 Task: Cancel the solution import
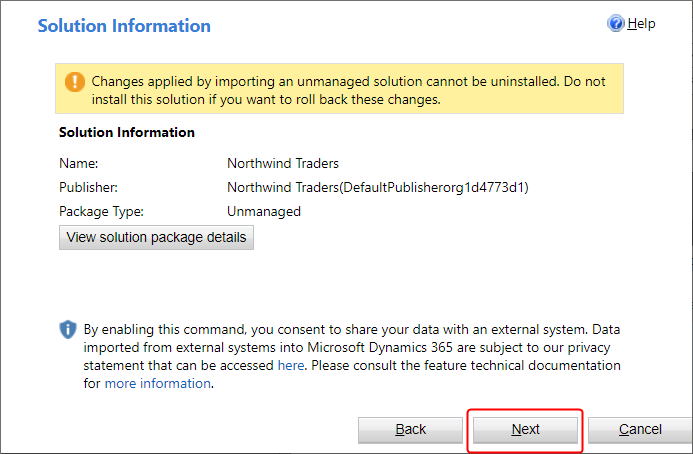[x=640, y=429]
